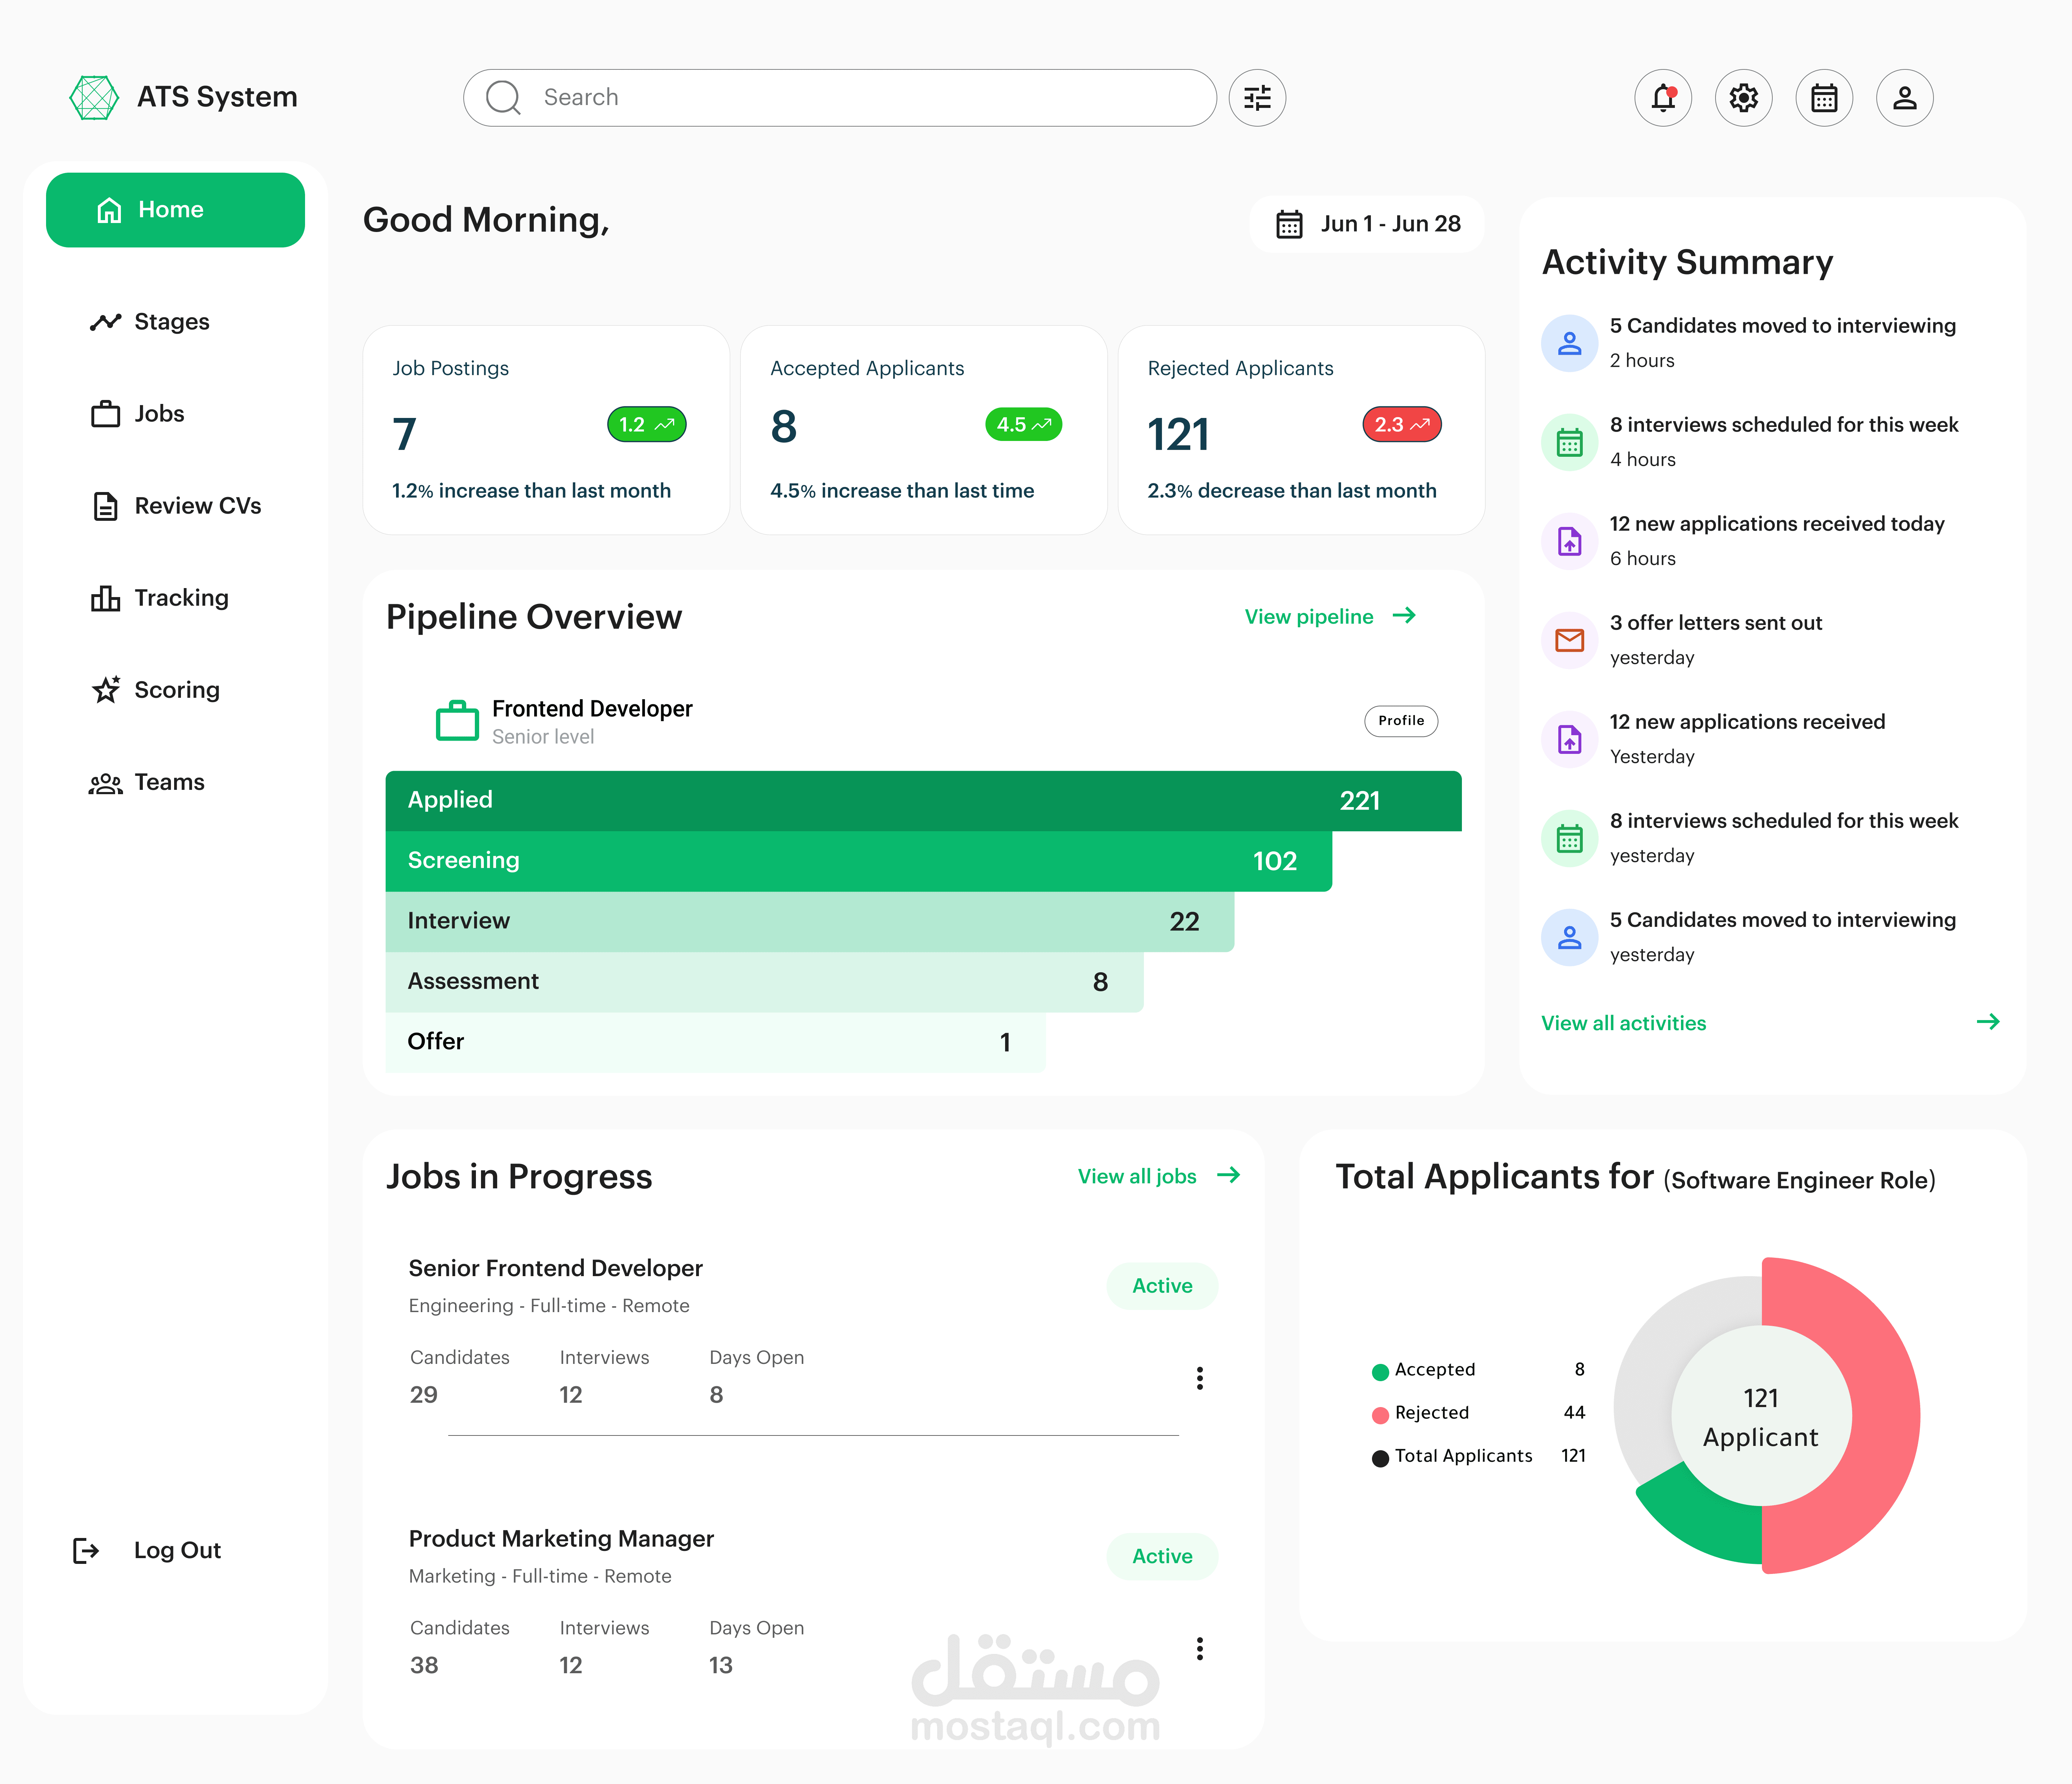This screenshot has width=2072, height=1784.
Task: Open user profile icon
Action: (1905, 97)
